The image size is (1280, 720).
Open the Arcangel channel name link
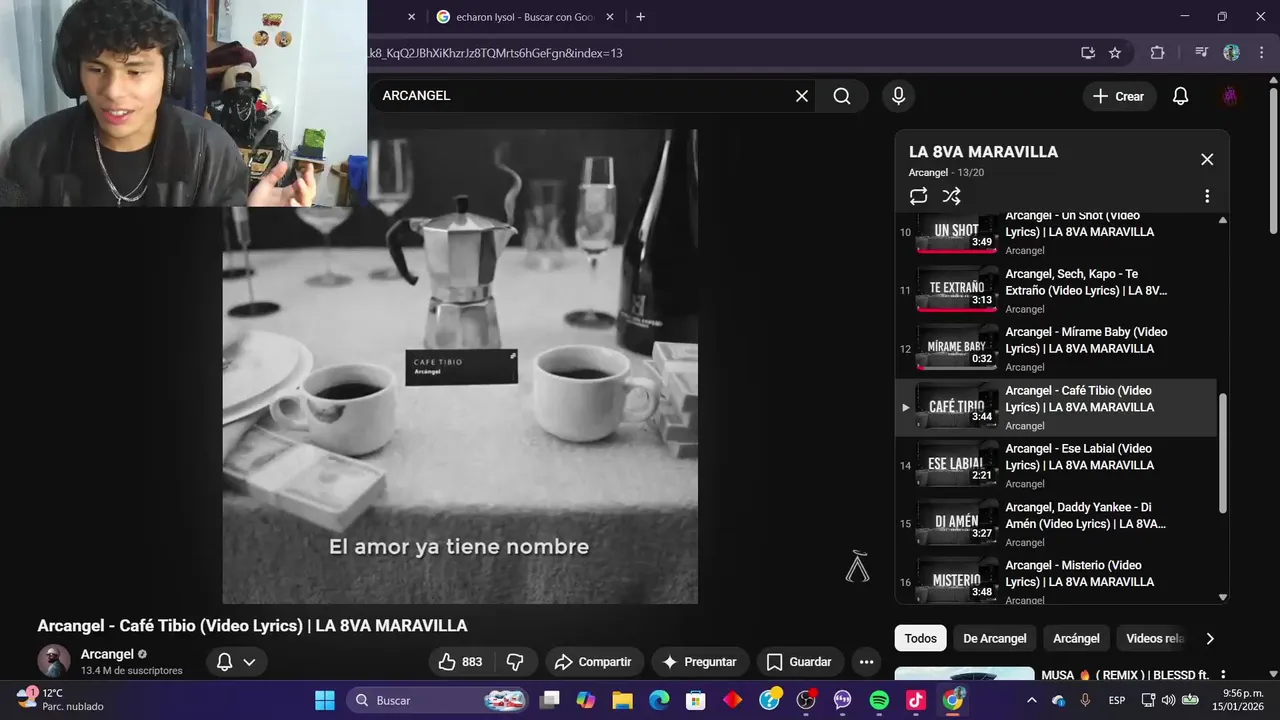[107, 654]
